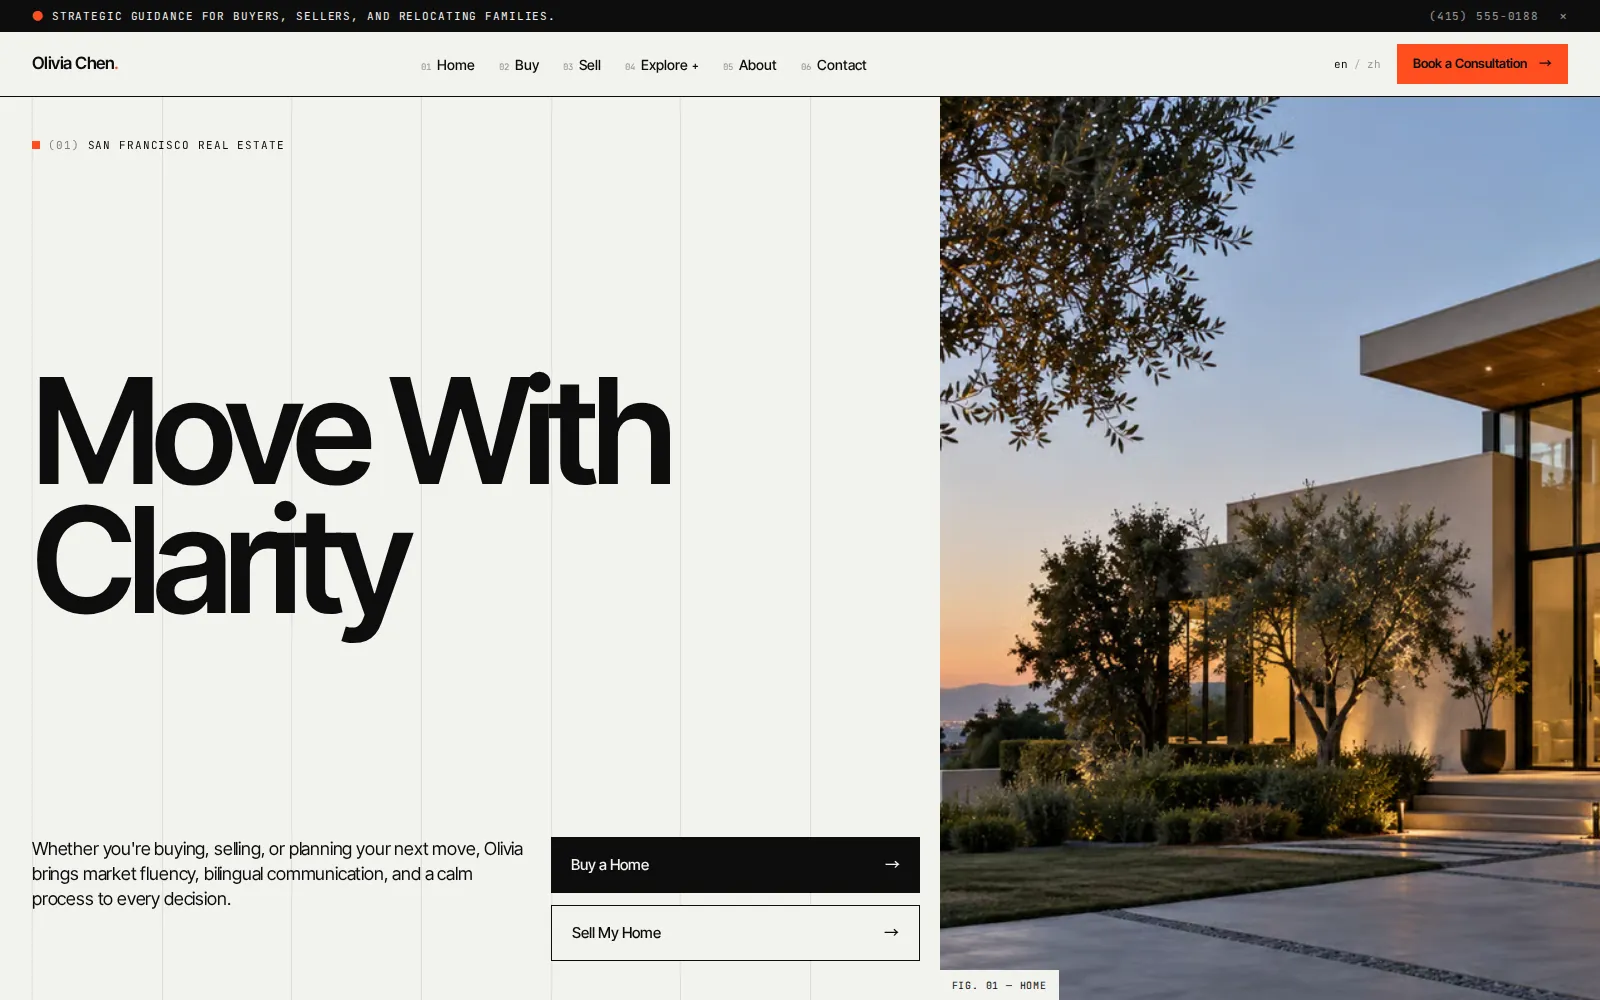Image resolution: width=1600 pixels, height=1000 pixels.
Task: Click the Sell My Home button
Action: [735, 933]
